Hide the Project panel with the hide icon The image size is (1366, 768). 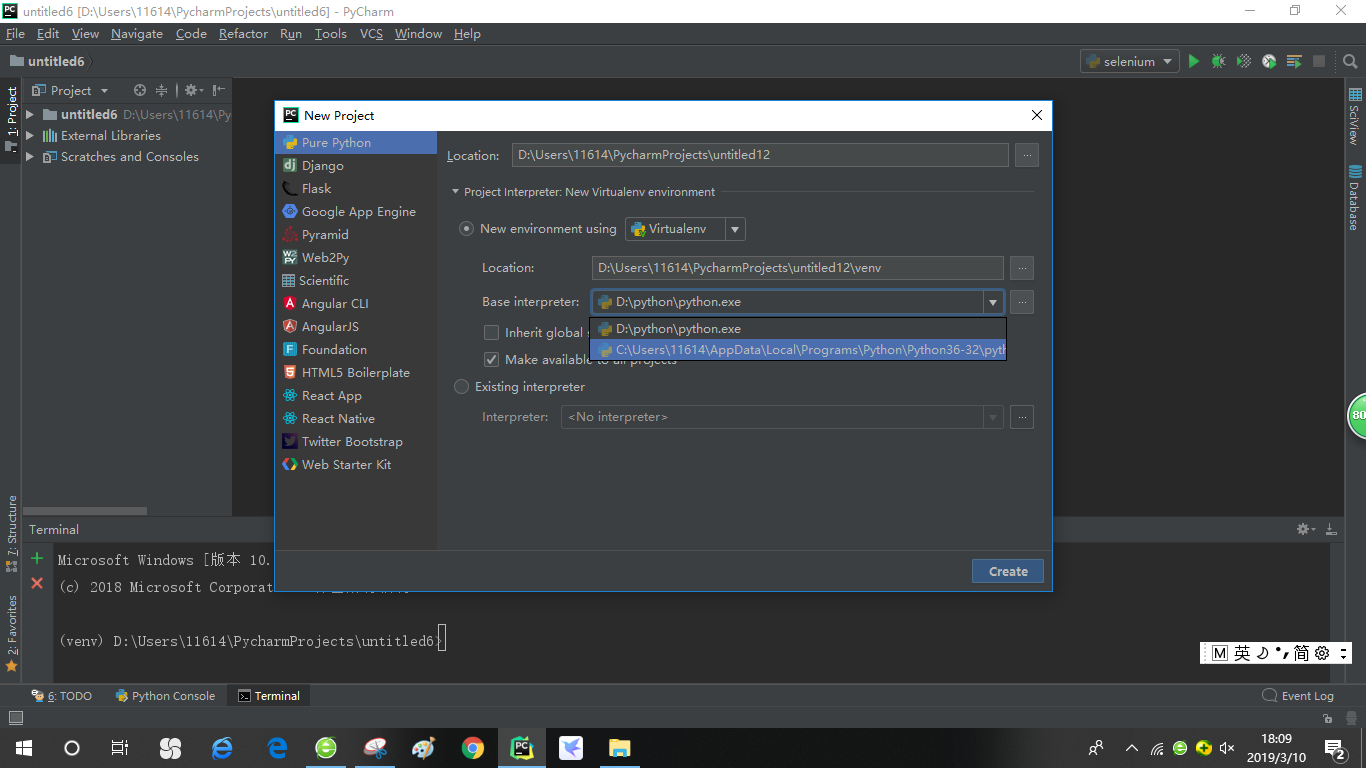point(219,90)
